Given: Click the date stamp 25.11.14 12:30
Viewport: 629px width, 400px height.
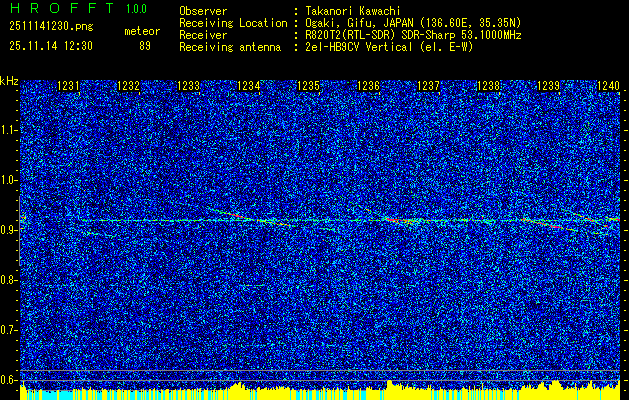Looking at the screenshot, I should tap(51, 46).
